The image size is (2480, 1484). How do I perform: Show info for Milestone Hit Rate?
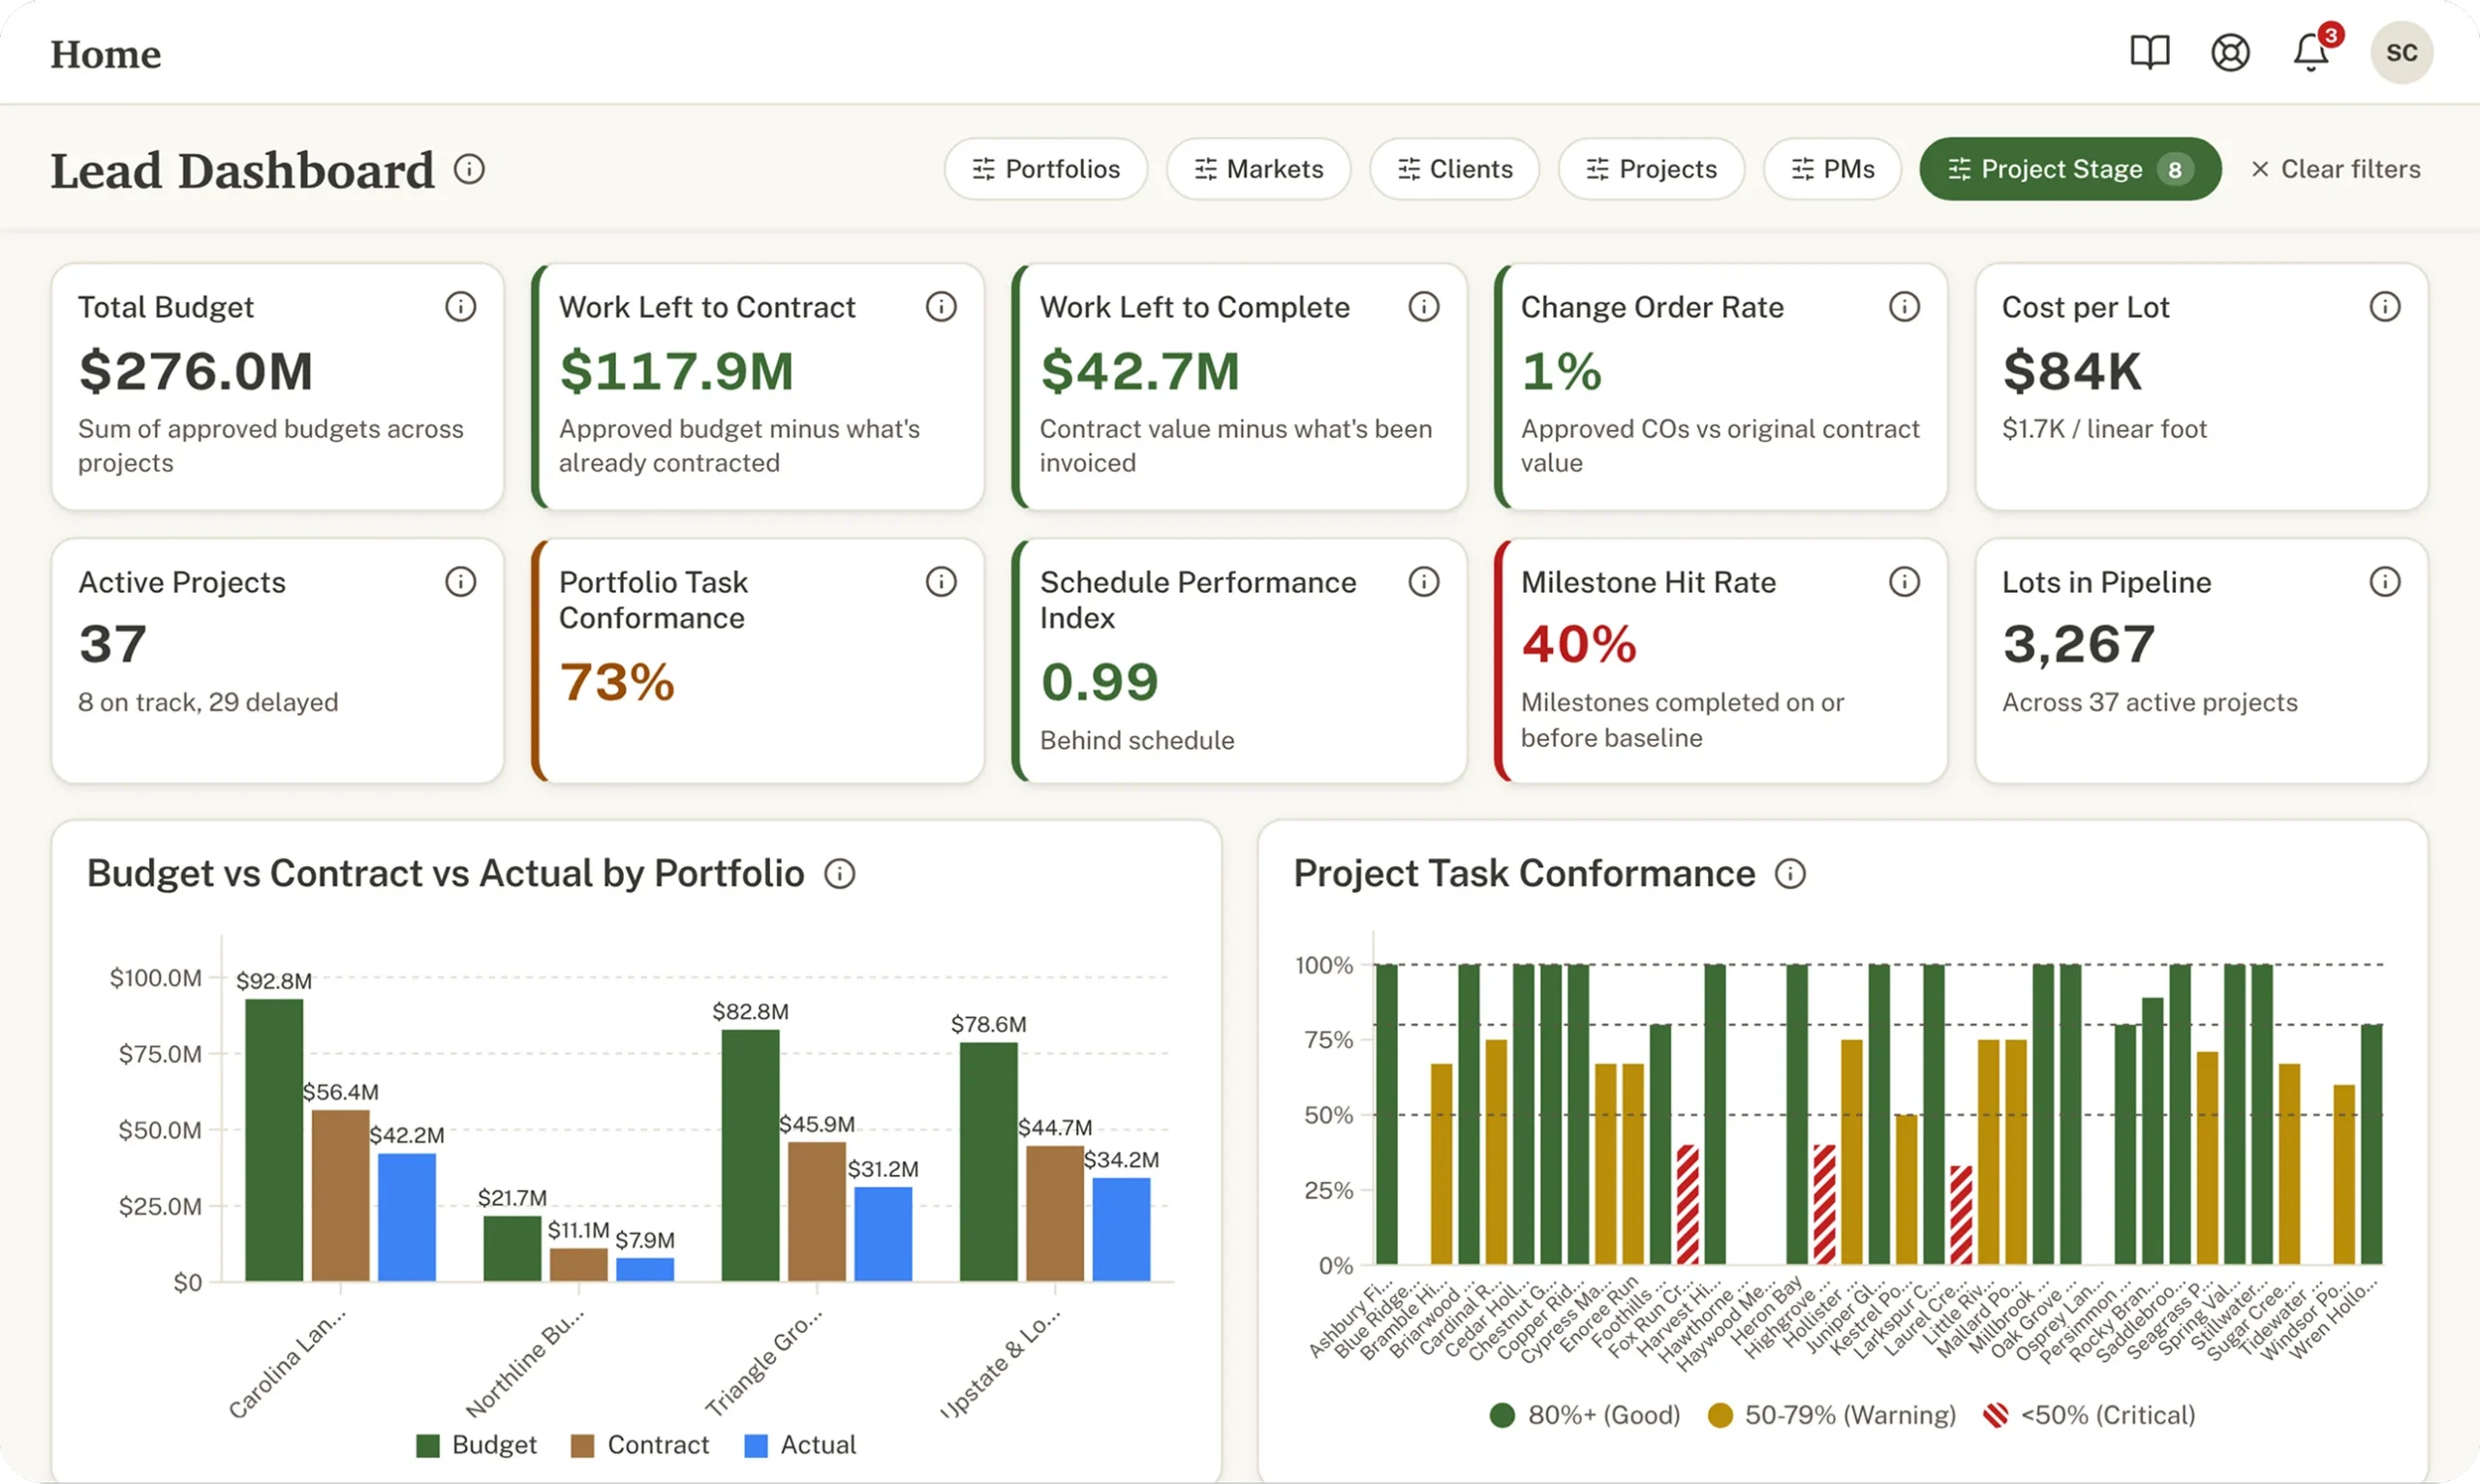pos(1904,581)
